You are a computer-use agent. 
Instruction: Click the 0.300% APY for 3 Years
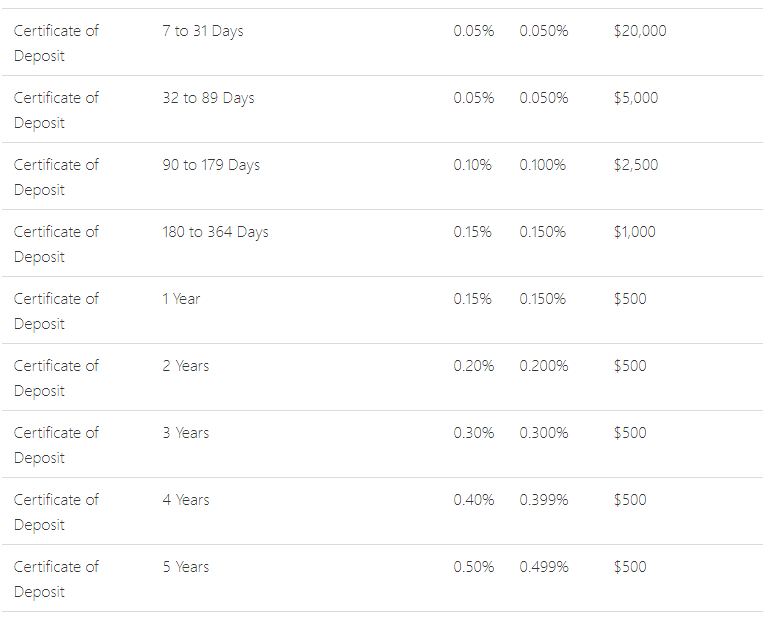pos(544,433)
